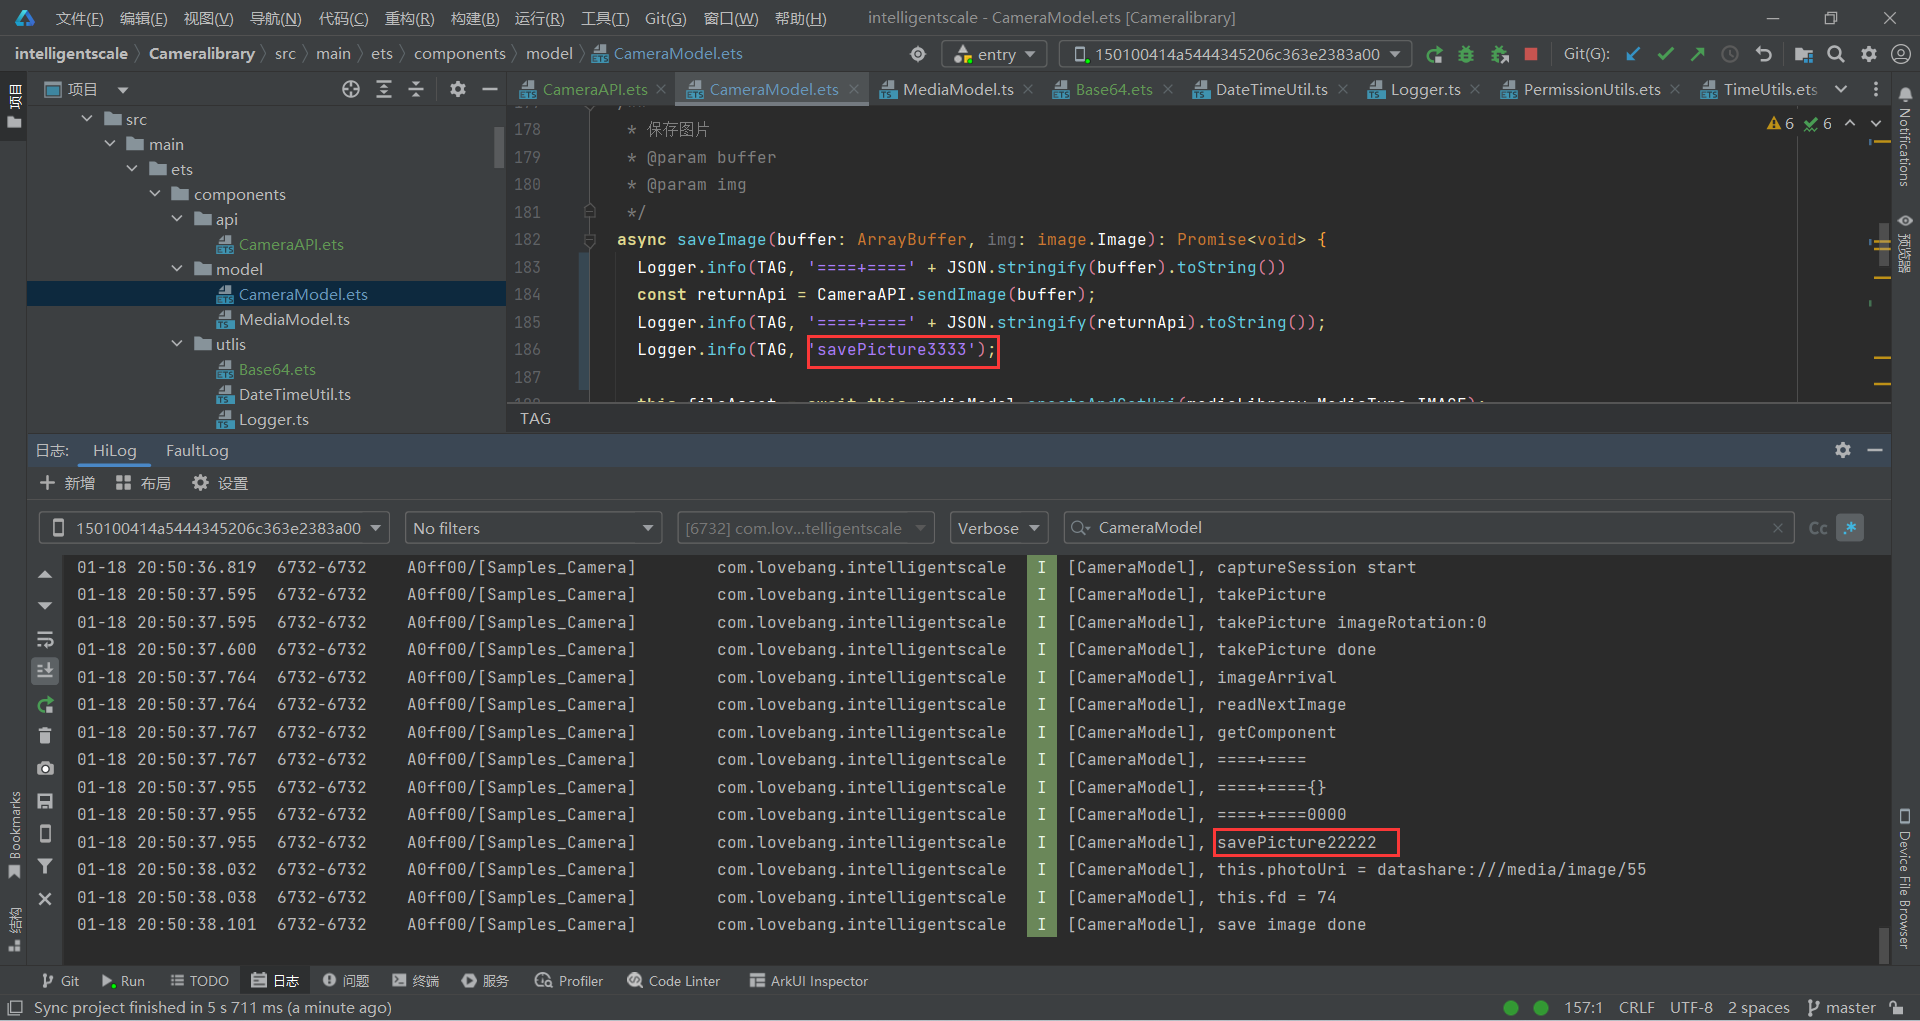Open ArkUI Inspector tool window
The width and height of the screenshot is (1920, 1021).
pyautogui.click(x=808, y=981)
